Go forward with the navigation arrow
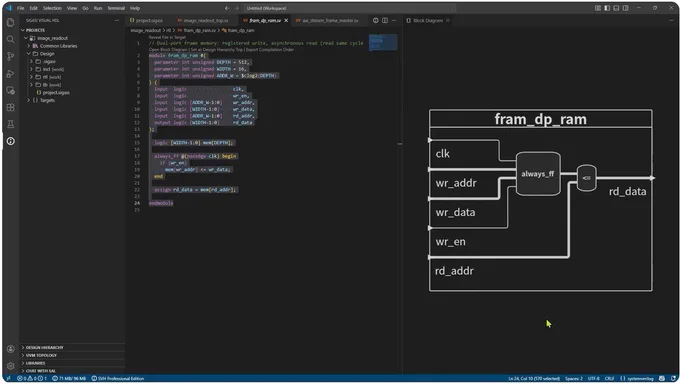The image size is (680, 384). pyautogui.click(x=237, y=8)
